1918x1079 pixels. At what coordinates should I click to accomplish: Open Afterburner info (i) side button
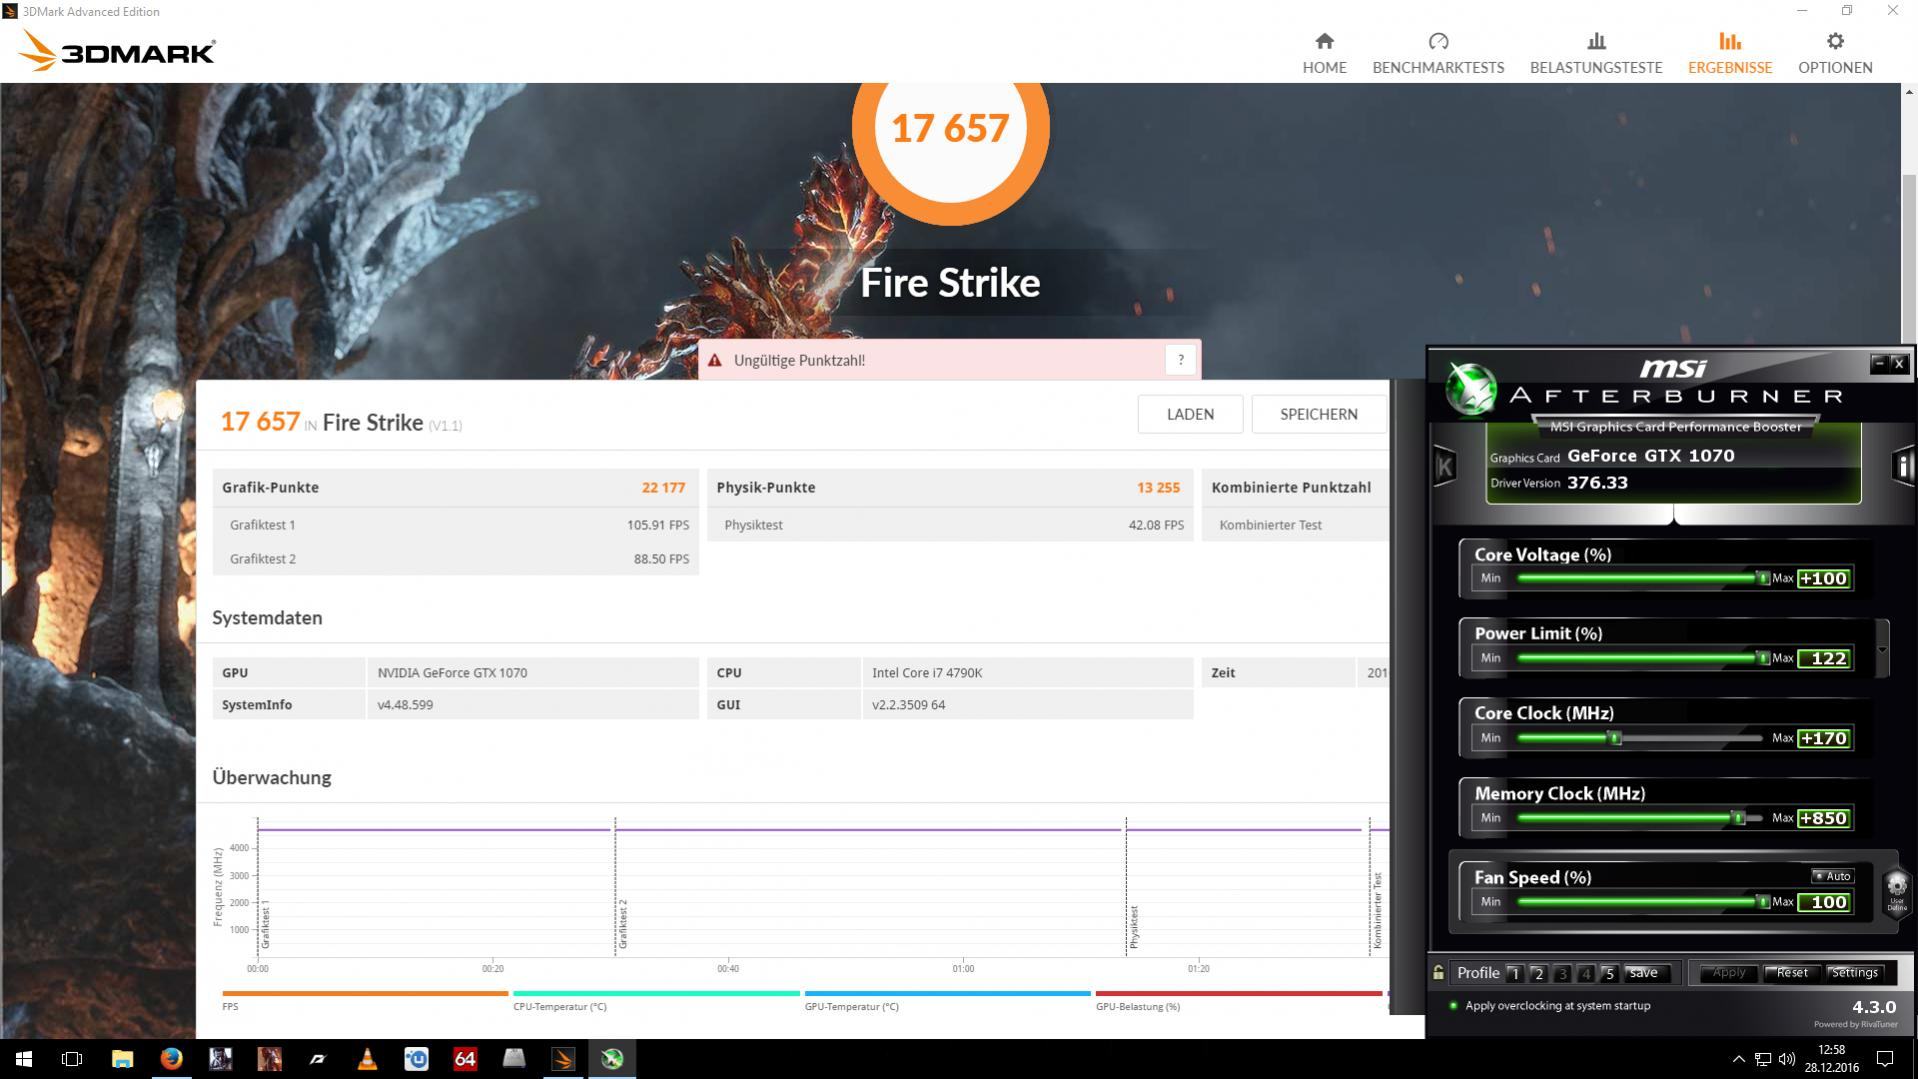[x=1902, y=466]
